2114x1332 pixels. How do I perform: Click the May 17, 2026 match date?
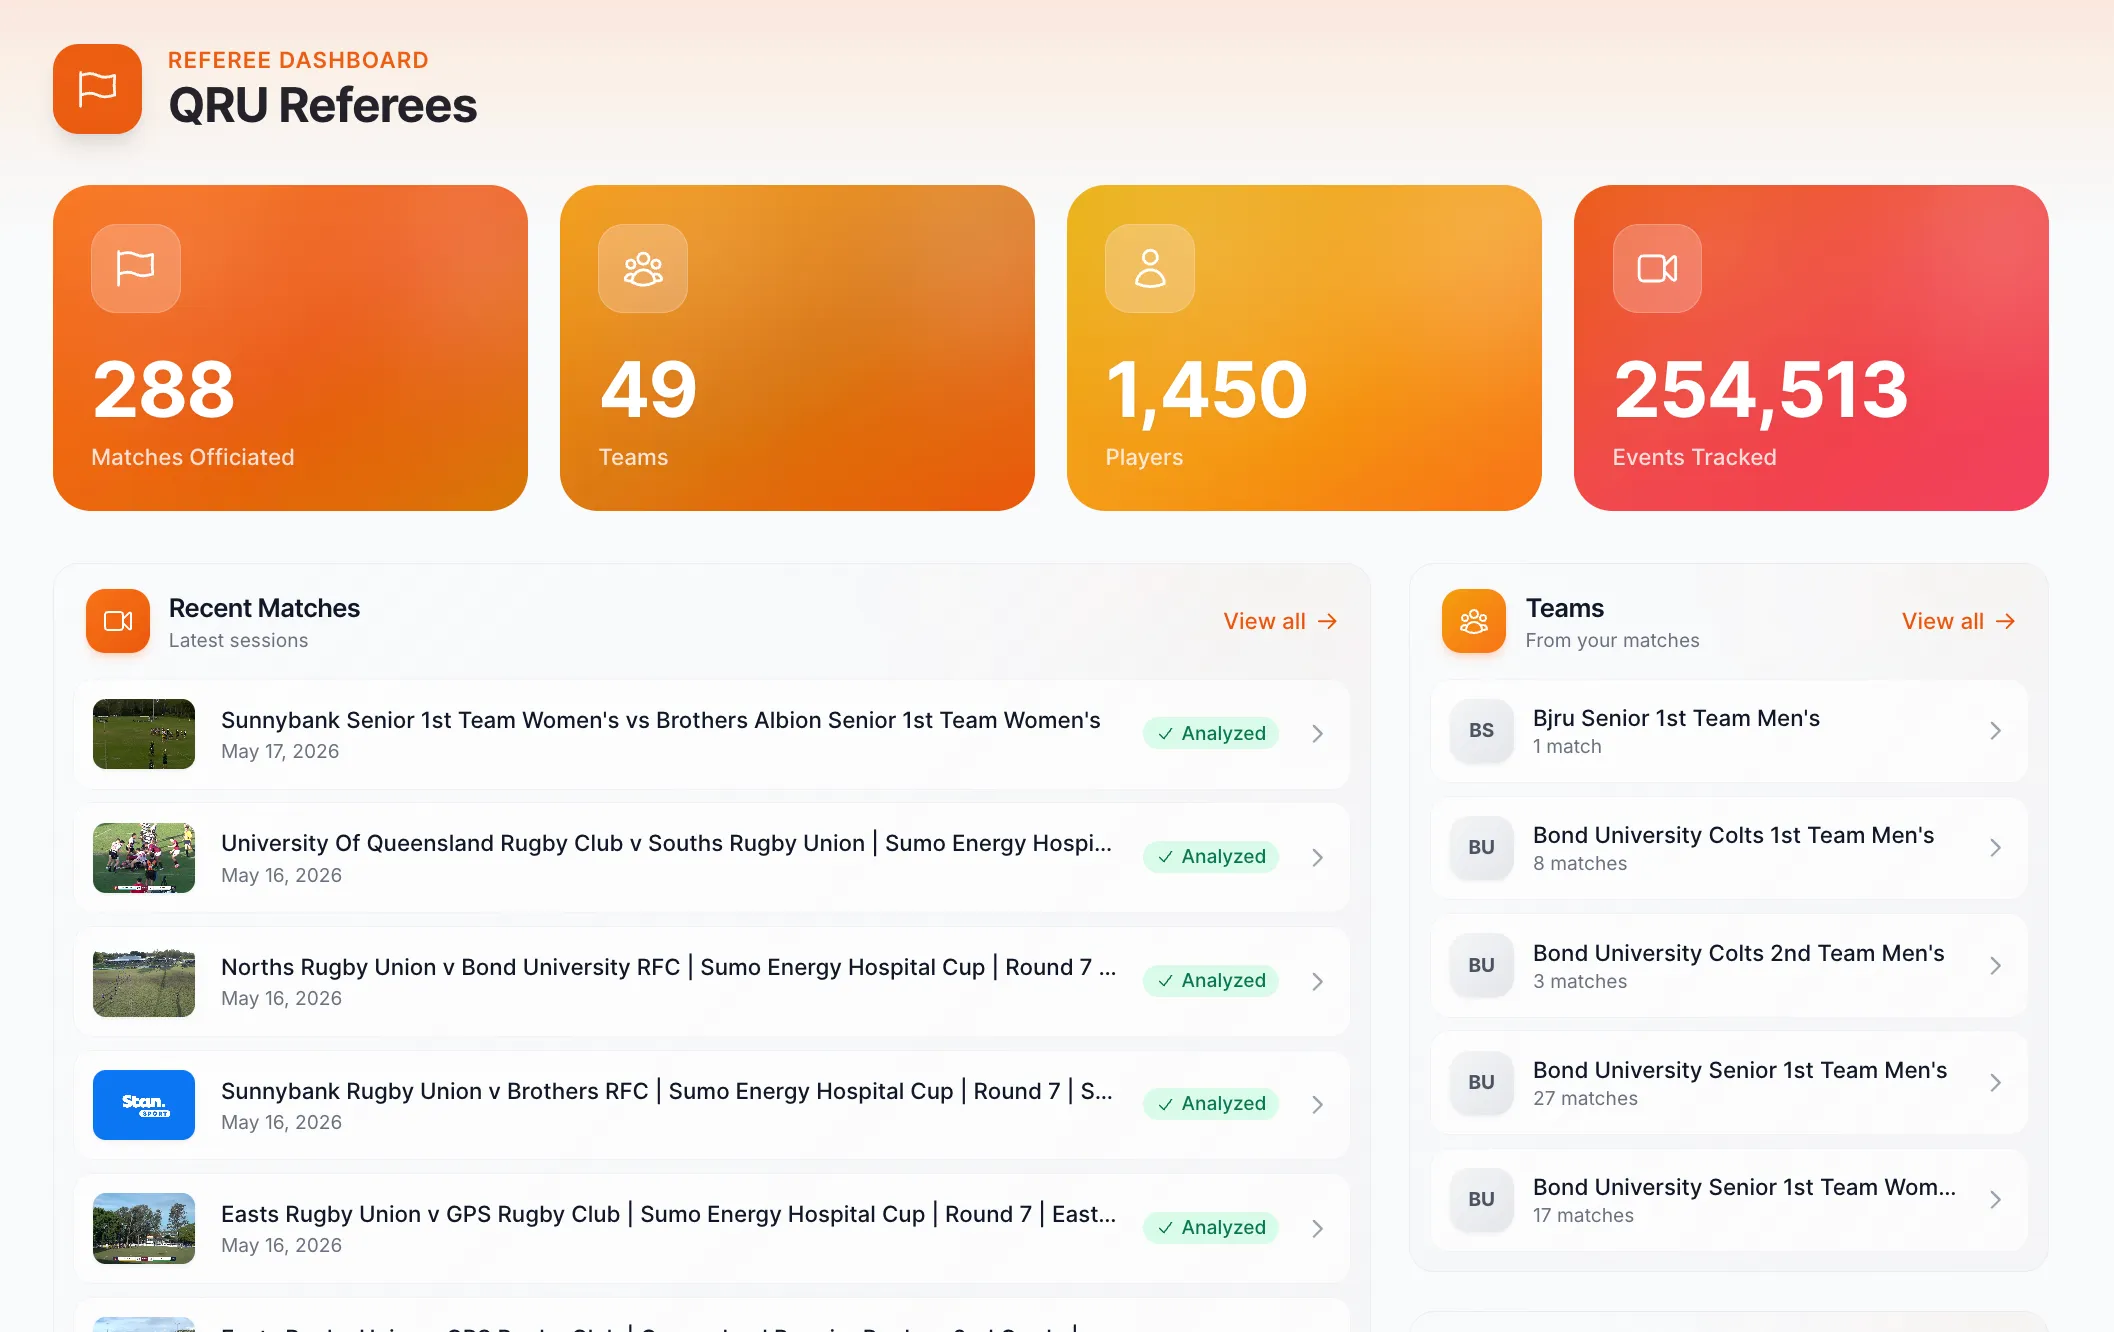coord(280,751)
